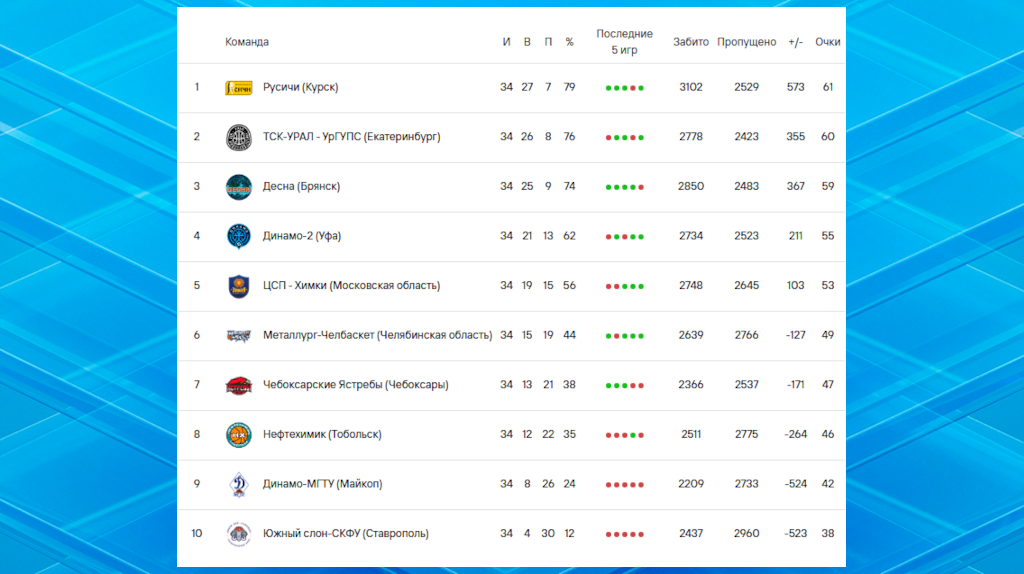Click the Динамо-МГТУ (Майкоп) team logo

pyautogui.click(x=238, y=485)
